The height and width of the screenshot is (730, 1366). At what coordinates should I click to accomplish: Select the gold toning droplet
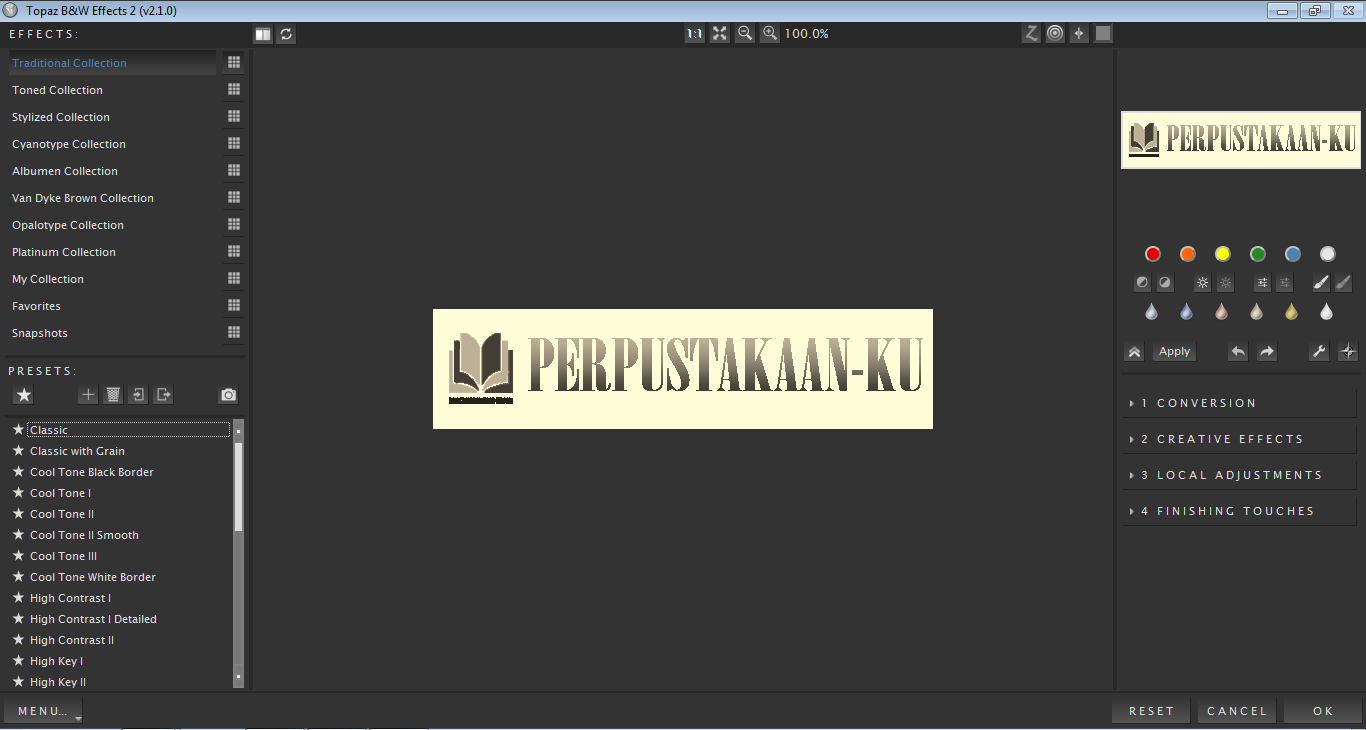click(1291, 312)
